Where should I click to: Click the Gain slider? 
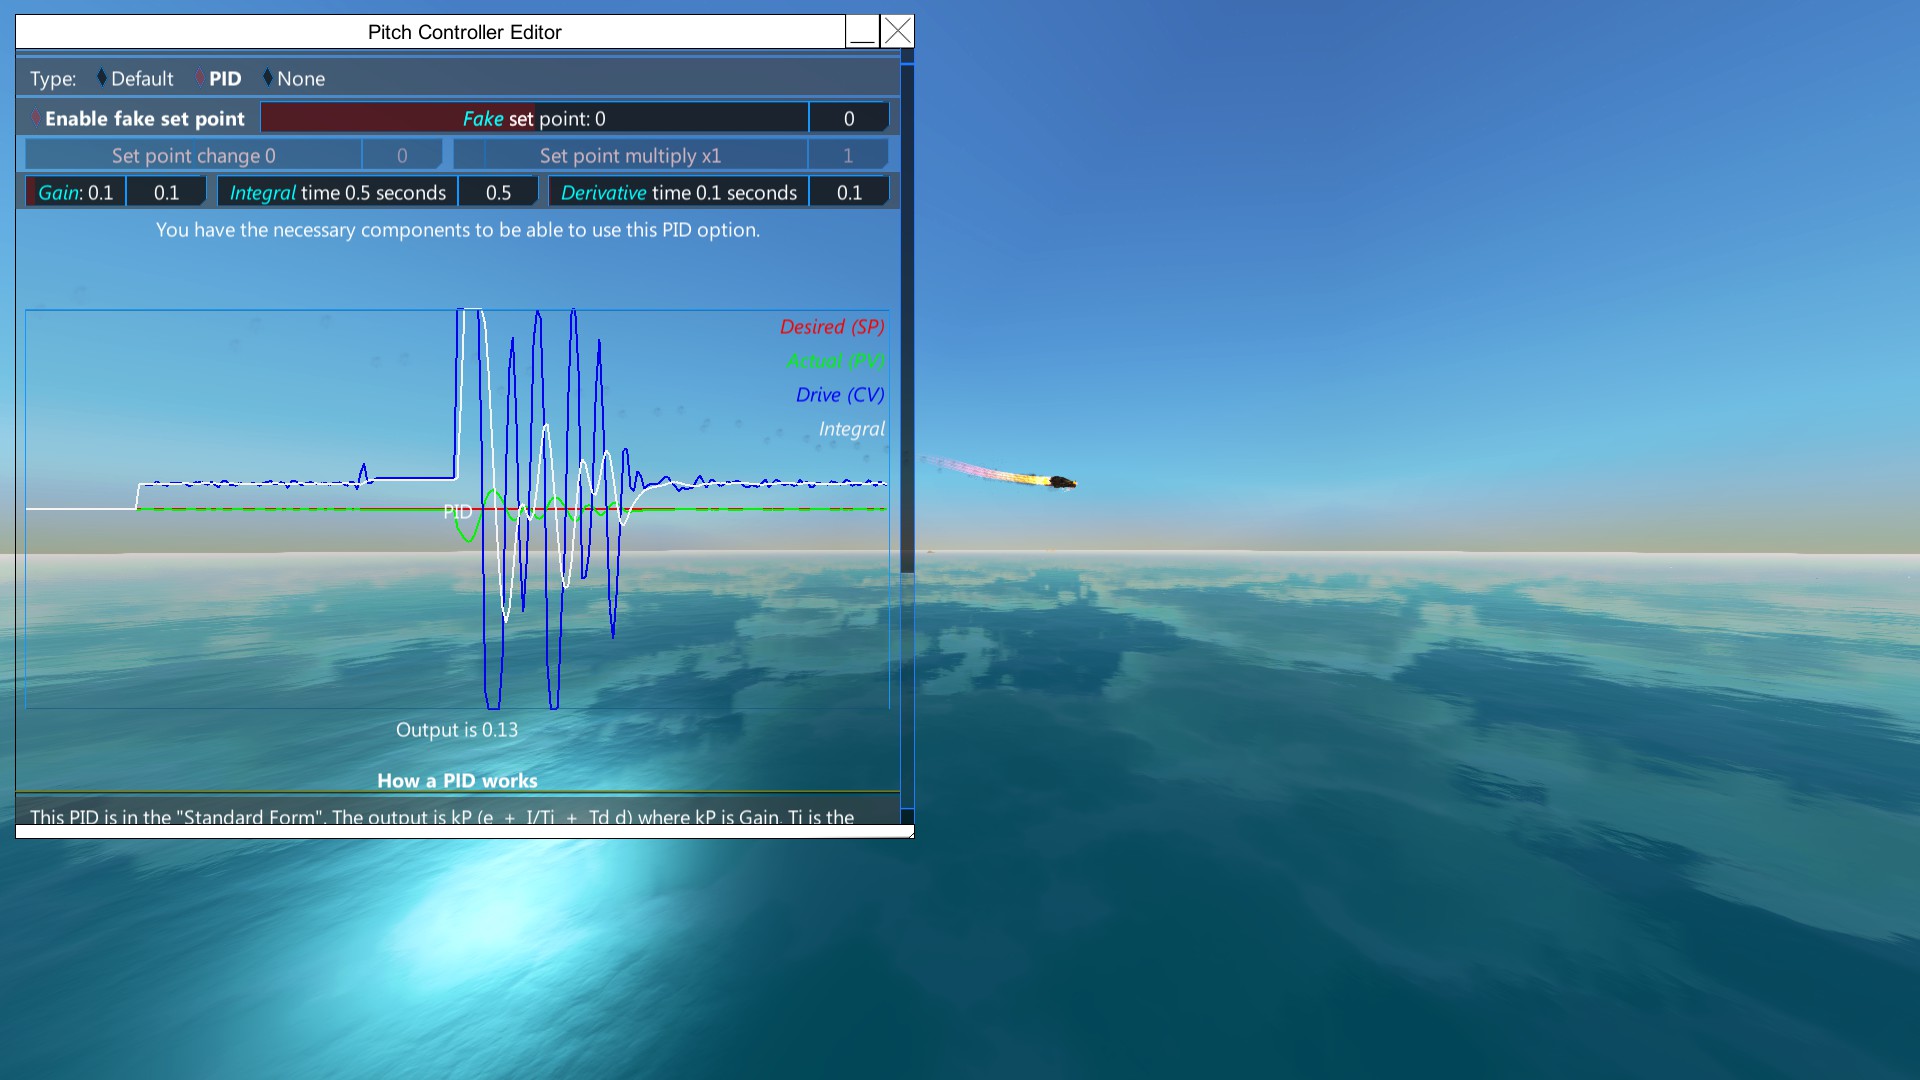coord(76,193)
